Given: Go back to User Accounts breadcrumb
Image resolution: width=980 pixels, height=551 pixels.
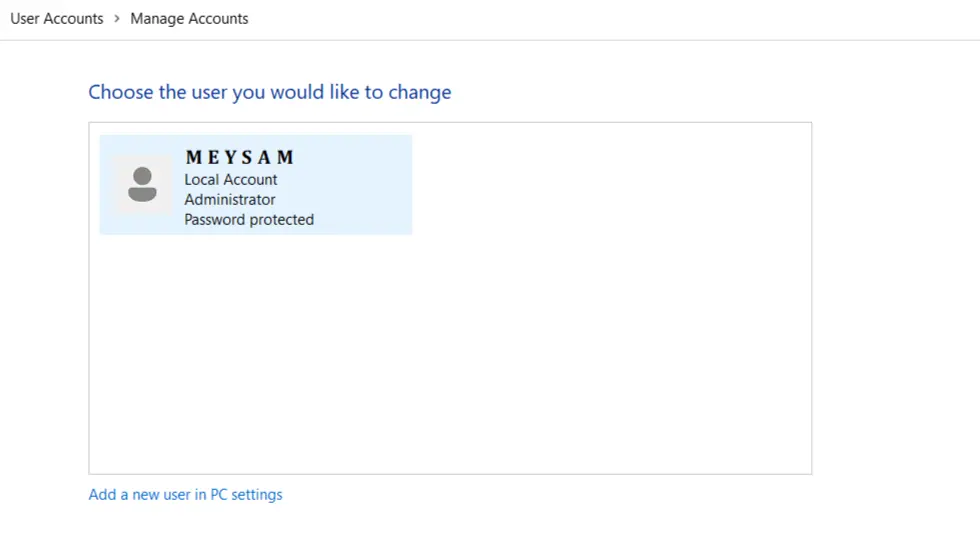Looking at the screenshot, I should (x=57, y=18).
